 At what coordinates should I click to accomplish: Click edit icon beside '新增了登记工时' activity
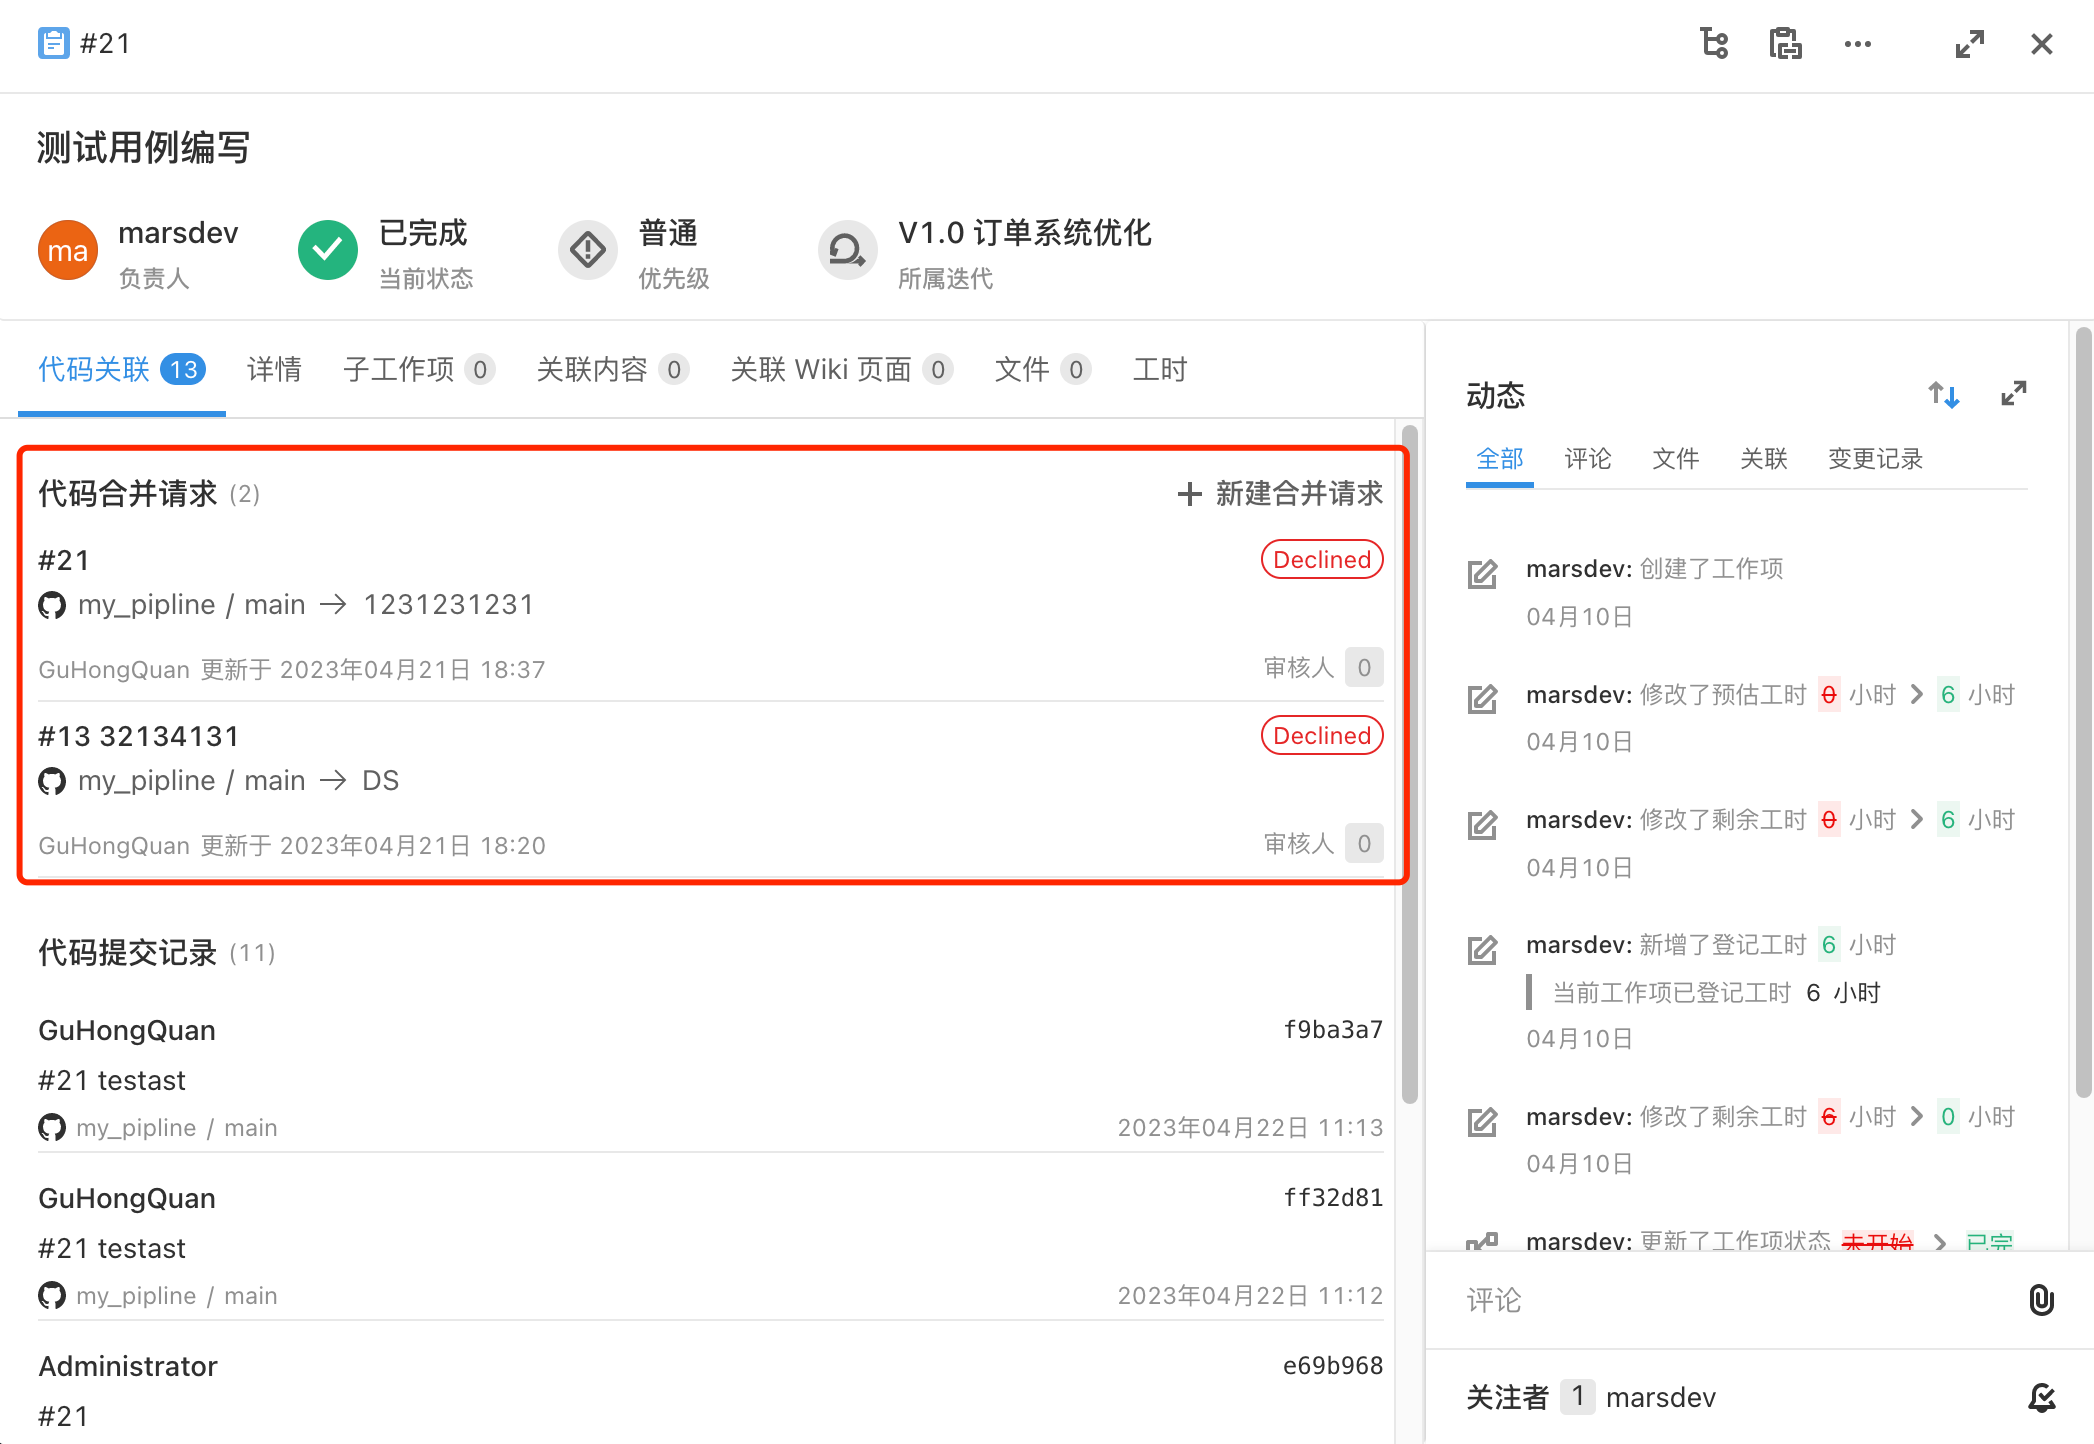coord(1482,950)
